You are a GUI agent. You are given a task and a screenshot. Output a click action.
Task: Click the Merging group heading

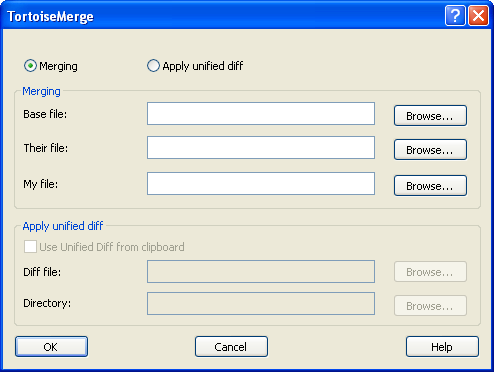click(41, 91)
